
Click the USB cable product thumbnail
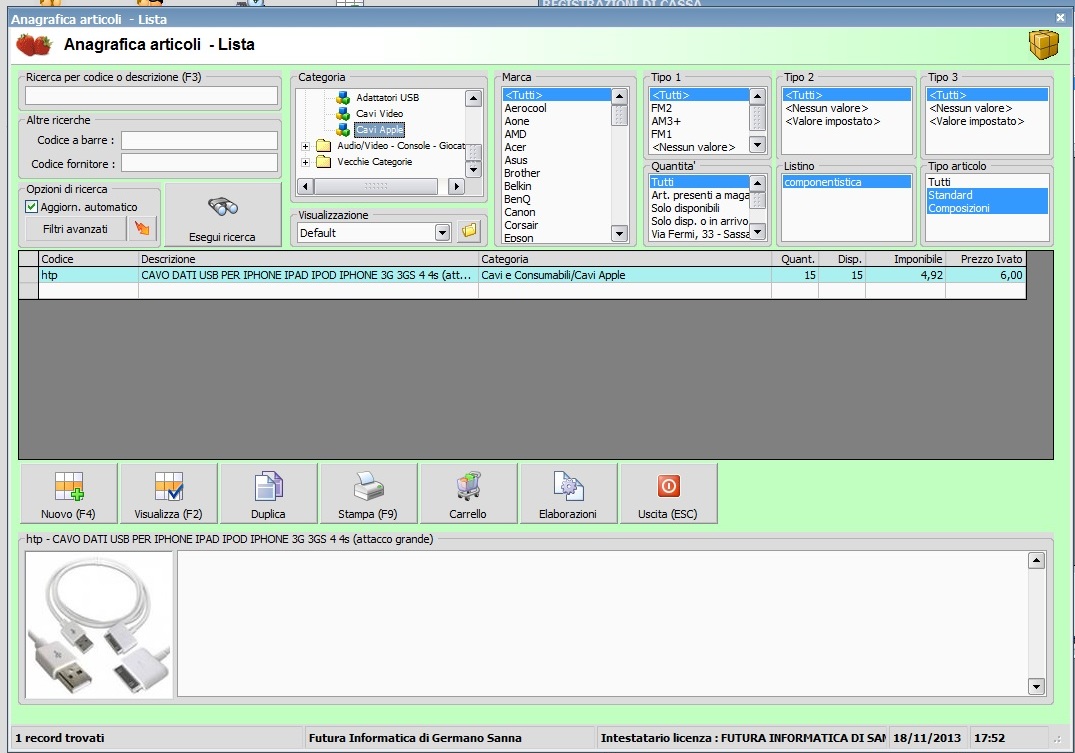click(99, 625)
